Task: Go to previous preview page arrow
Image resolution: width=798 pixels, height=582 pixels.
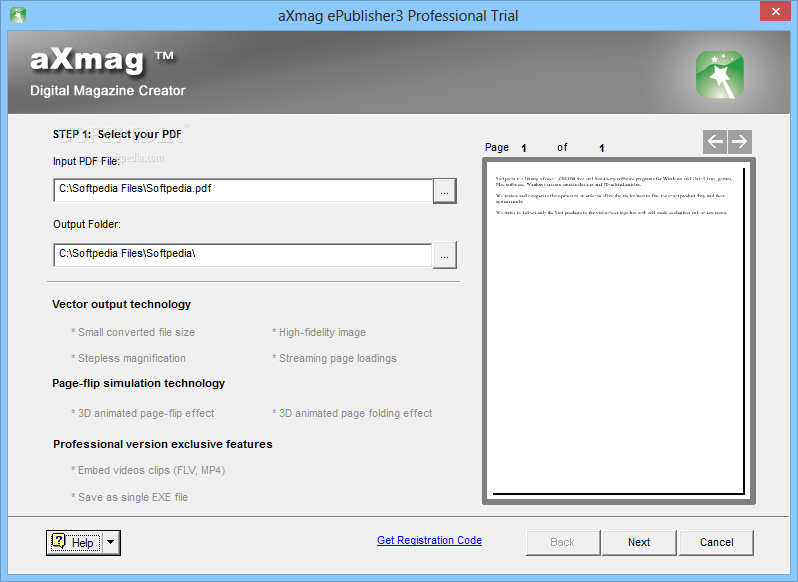Action: coord(715,141)
